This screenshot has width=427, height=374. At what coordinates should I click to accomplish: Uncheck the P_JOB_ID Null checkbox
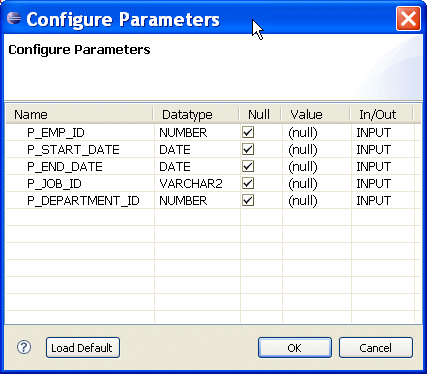coord(248,183)
